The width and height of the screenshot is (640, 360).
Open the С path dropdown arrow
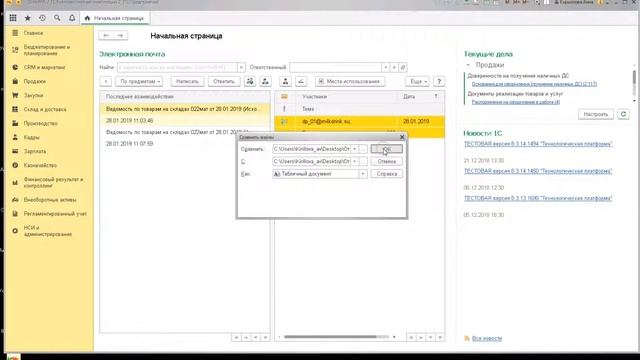pos(355,162)
